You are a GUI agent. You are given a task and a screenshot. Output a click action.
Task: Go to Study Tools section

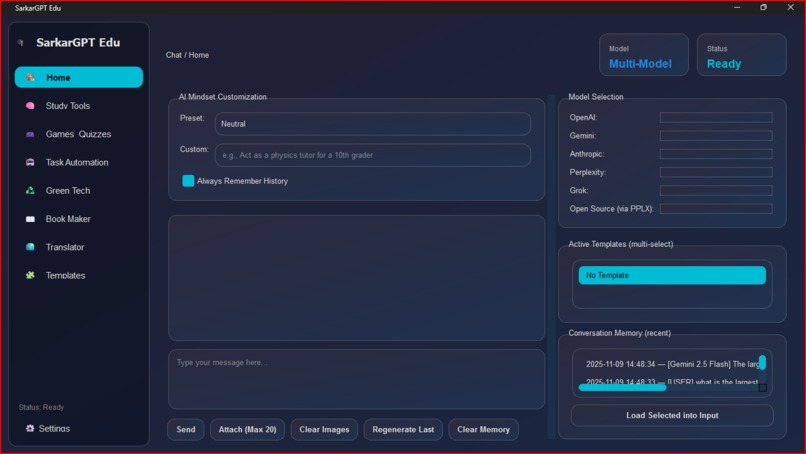(79, 106)
